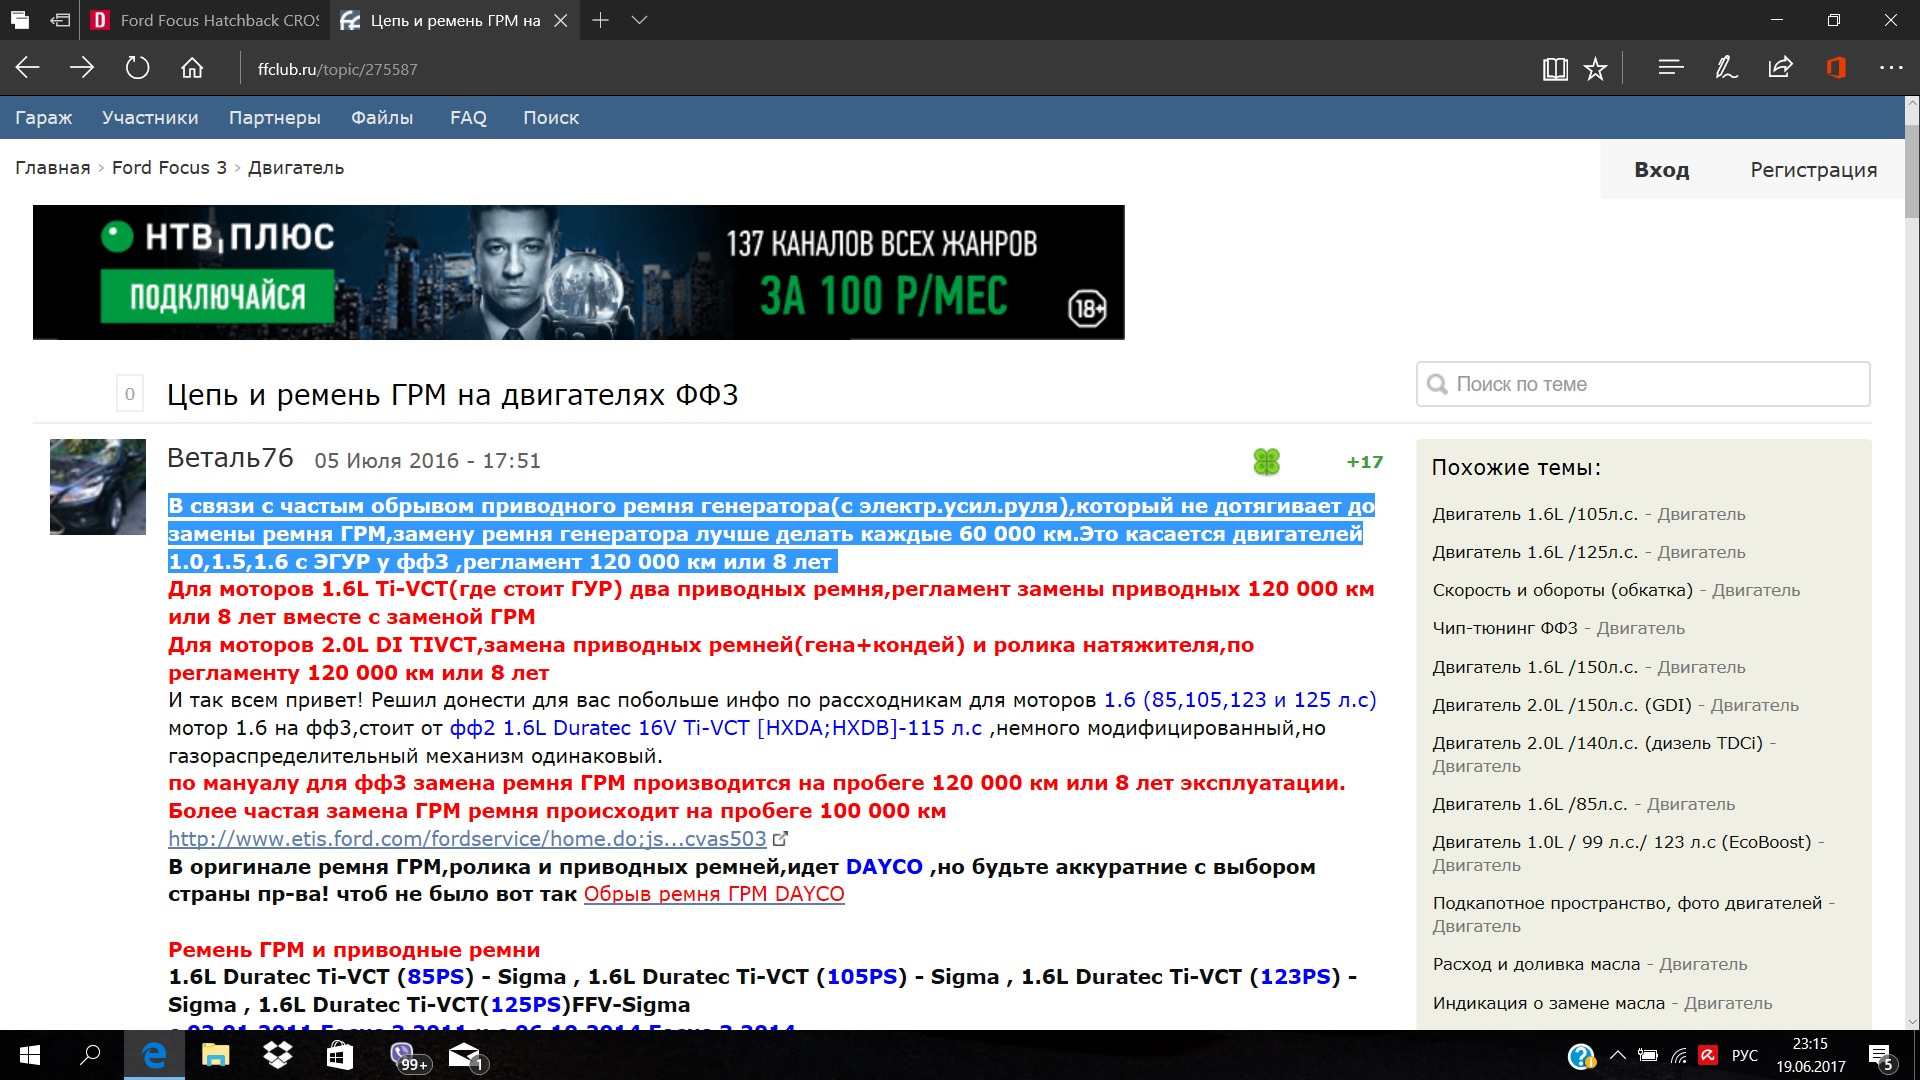Open Edge Reading view
The image size is (1920, 1080).
(1554, 69)
